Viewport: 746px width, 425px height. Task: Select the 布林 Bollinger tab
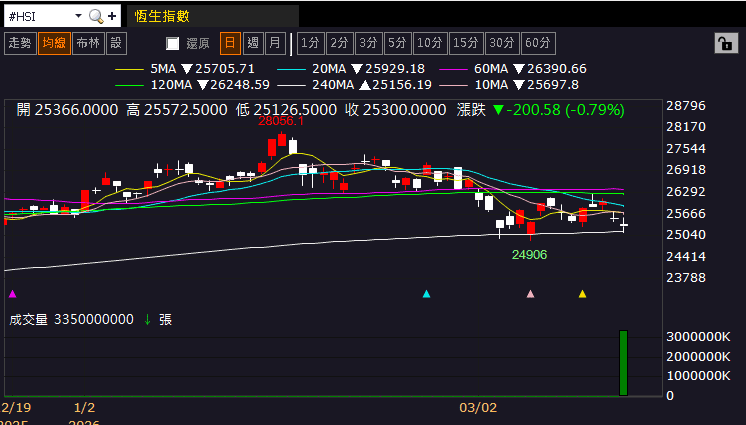88,43
